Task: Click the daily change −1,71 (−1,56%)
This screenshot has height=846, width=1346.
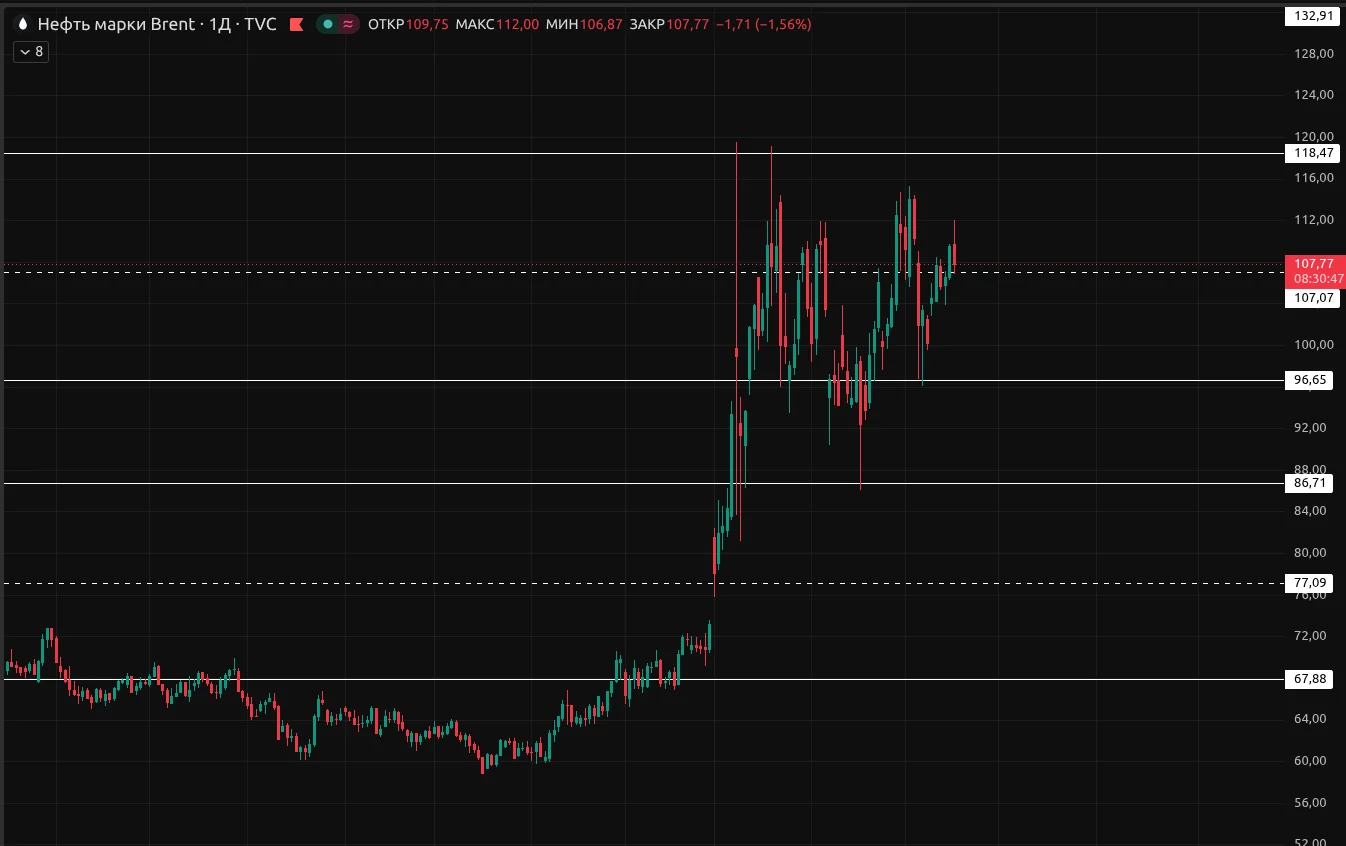Action: (x=764, y=24)
